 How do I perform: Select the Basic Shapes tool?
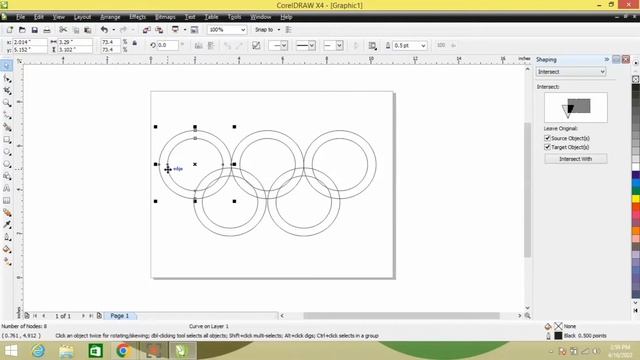tap(7, 176)
